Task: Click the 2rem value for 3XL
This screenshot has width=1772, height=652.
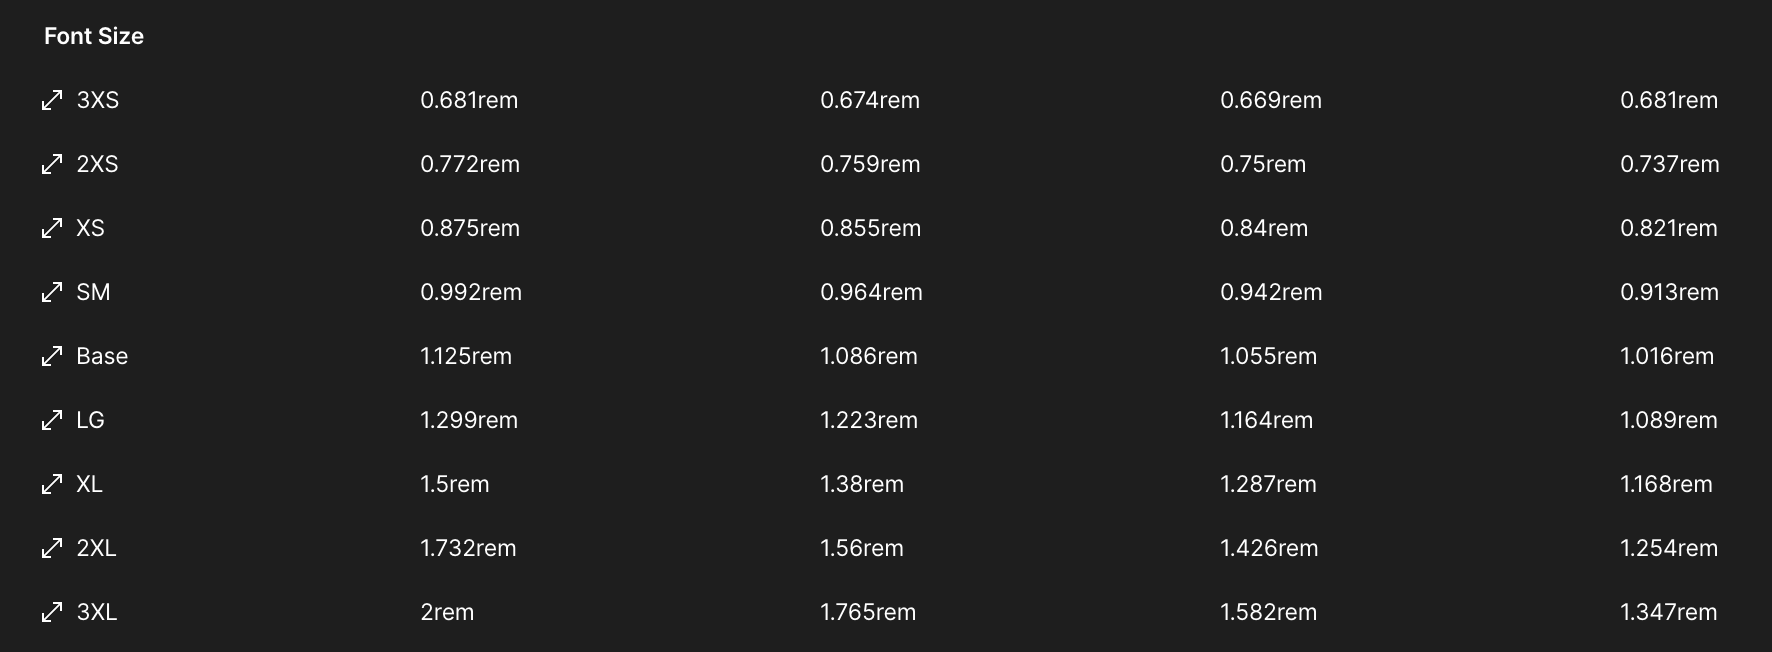Action: [447, 612]
